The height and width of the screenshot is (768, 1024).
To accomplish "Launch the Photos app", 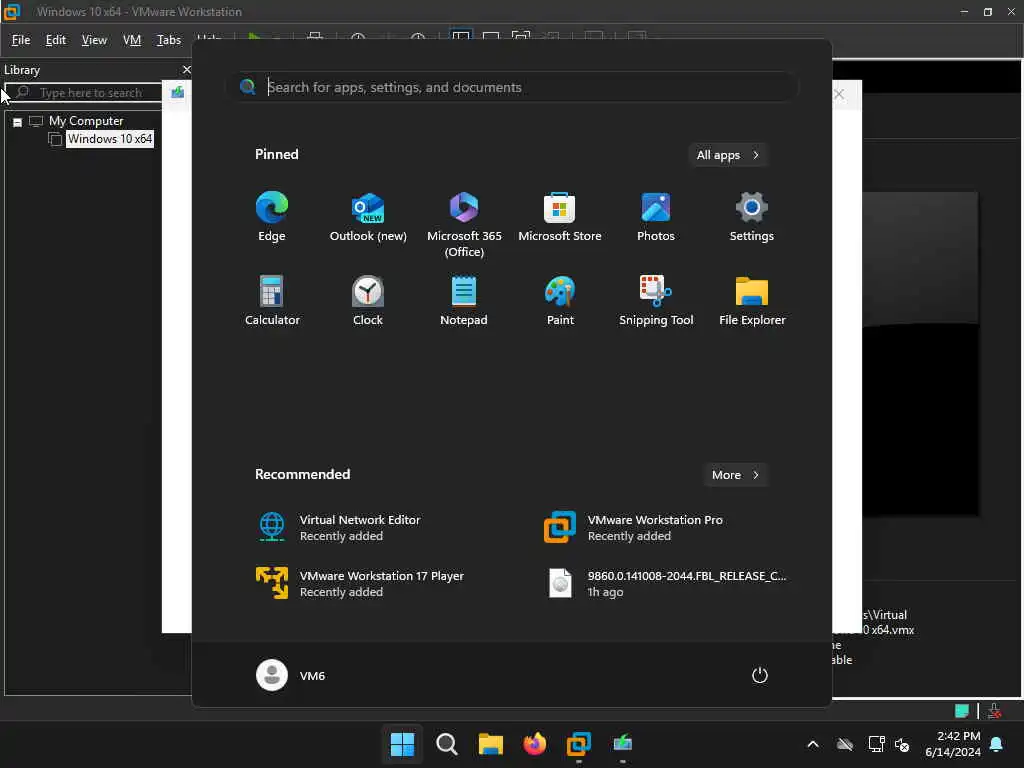I will click(656, 217).
